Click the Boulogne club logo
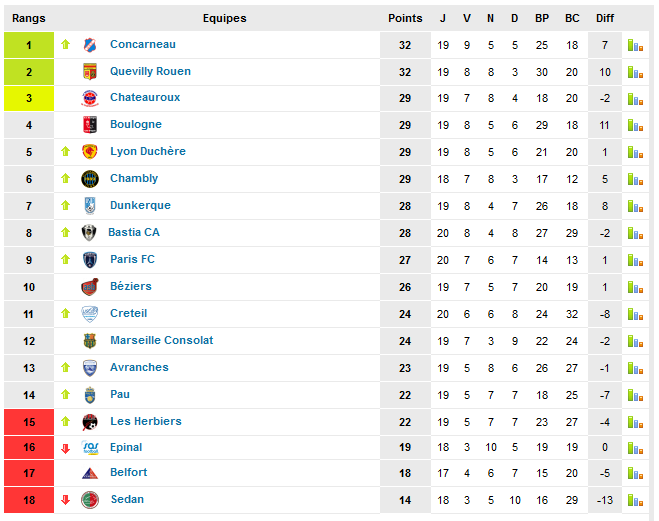 click(x=90, y=125)
